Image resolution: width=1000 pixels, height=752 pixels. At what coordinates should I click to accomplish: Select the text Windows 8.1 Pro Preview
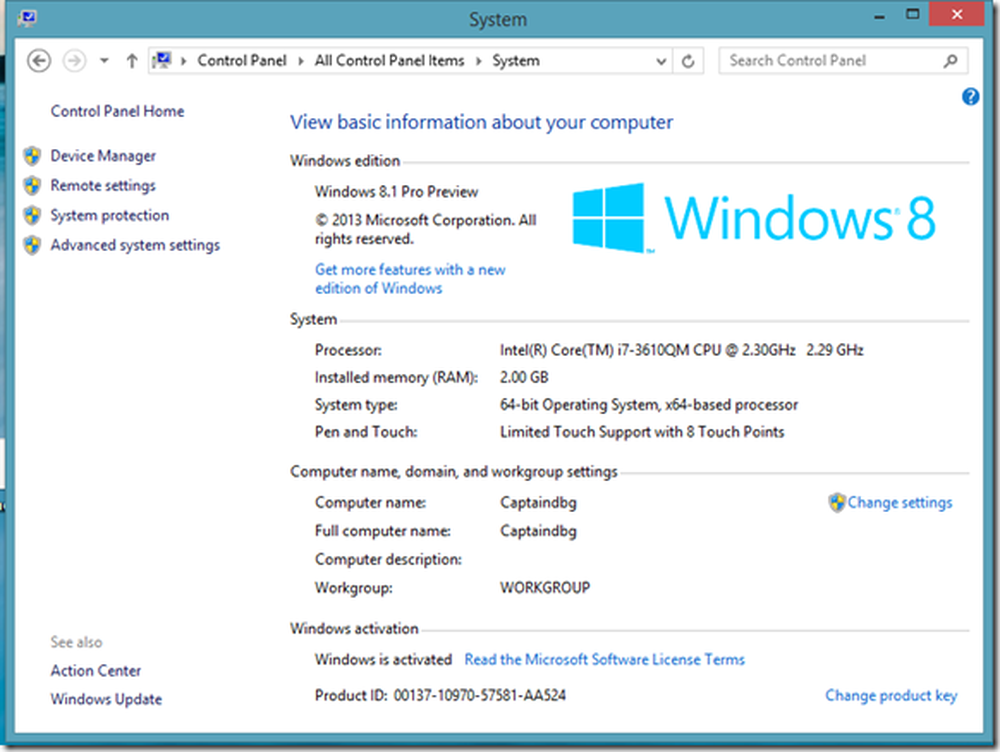[396, 192]
